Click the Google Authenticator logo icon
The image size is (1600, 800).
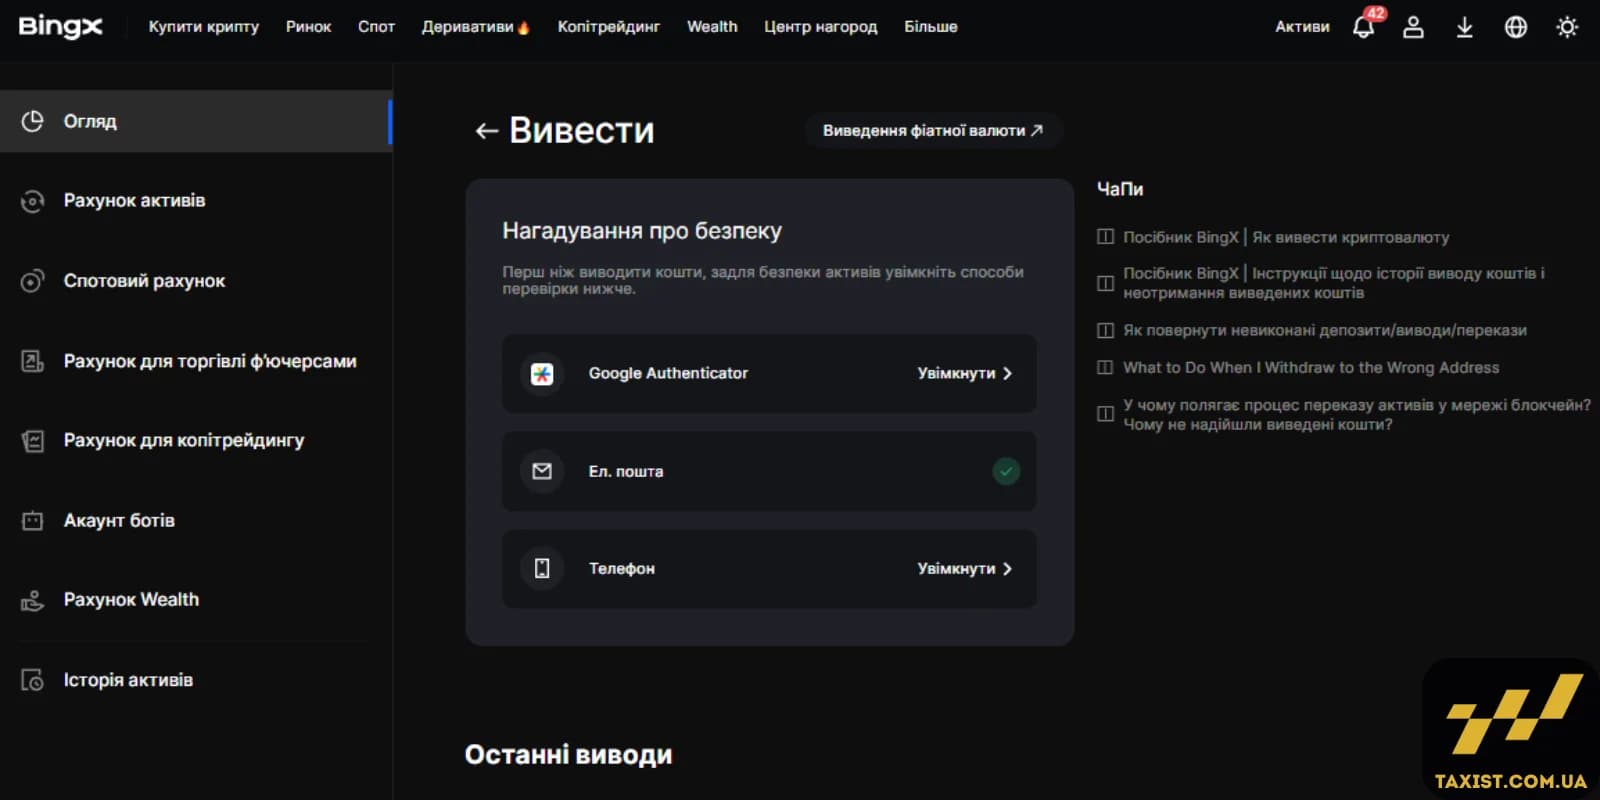tap(542, 373)
